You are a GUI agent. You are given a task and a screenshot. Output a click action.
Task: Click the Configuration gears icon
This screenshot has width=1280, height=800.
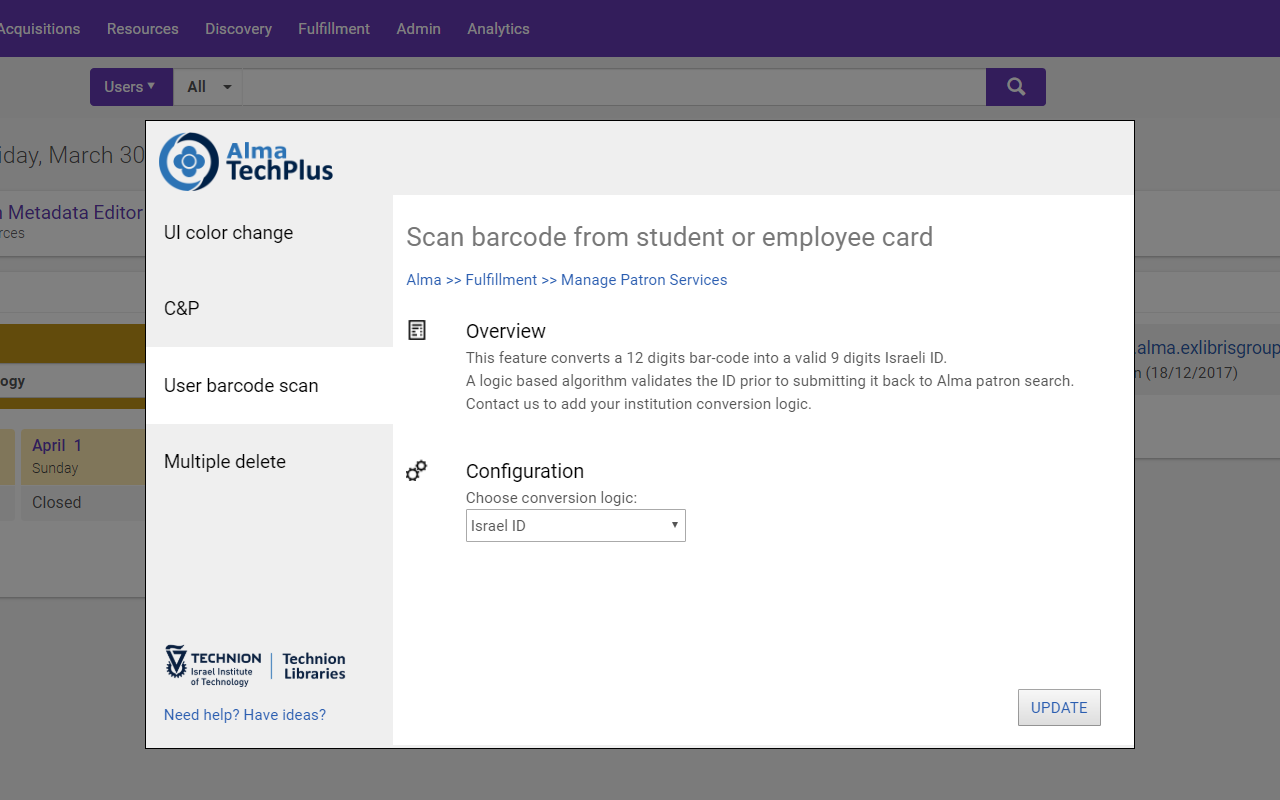[416, 470]
